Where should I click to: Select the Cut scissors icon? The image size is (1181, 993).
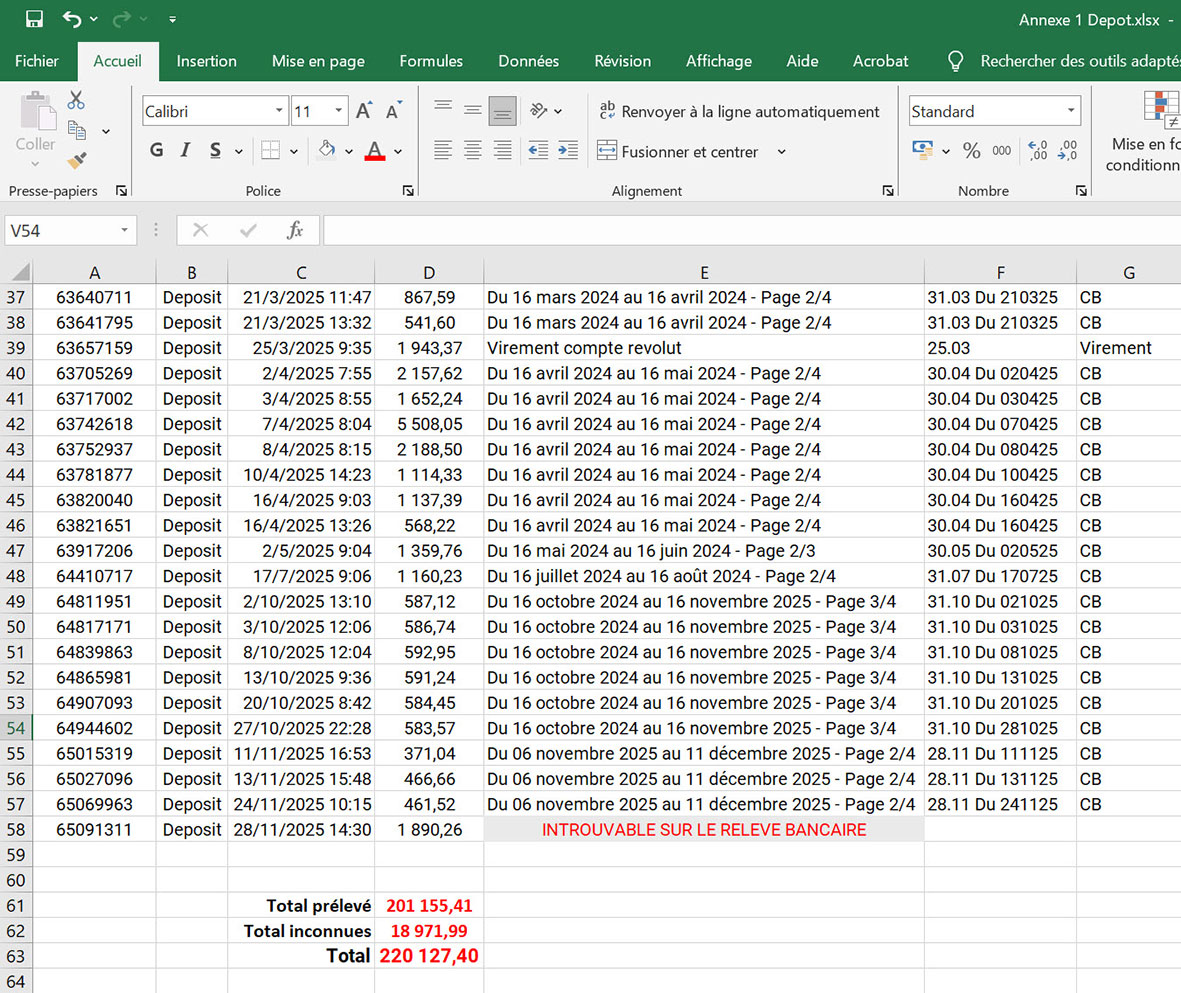click(76, 100)
